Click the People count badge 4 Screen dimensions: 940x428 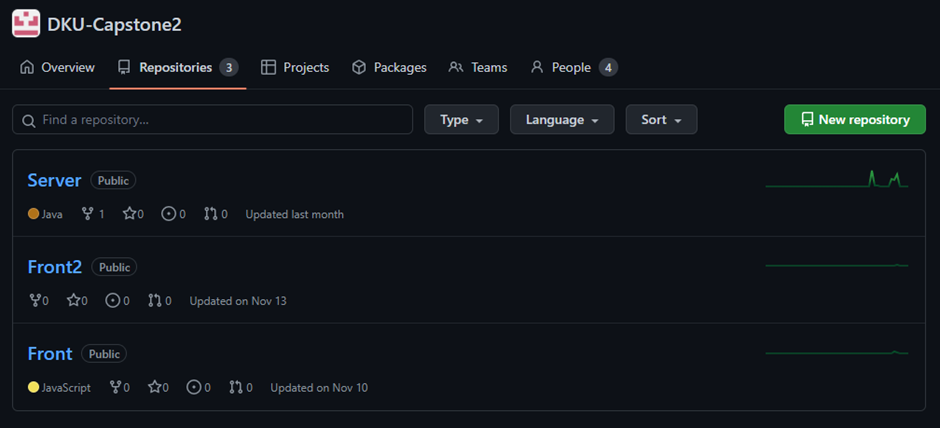(x=608, y=68)
